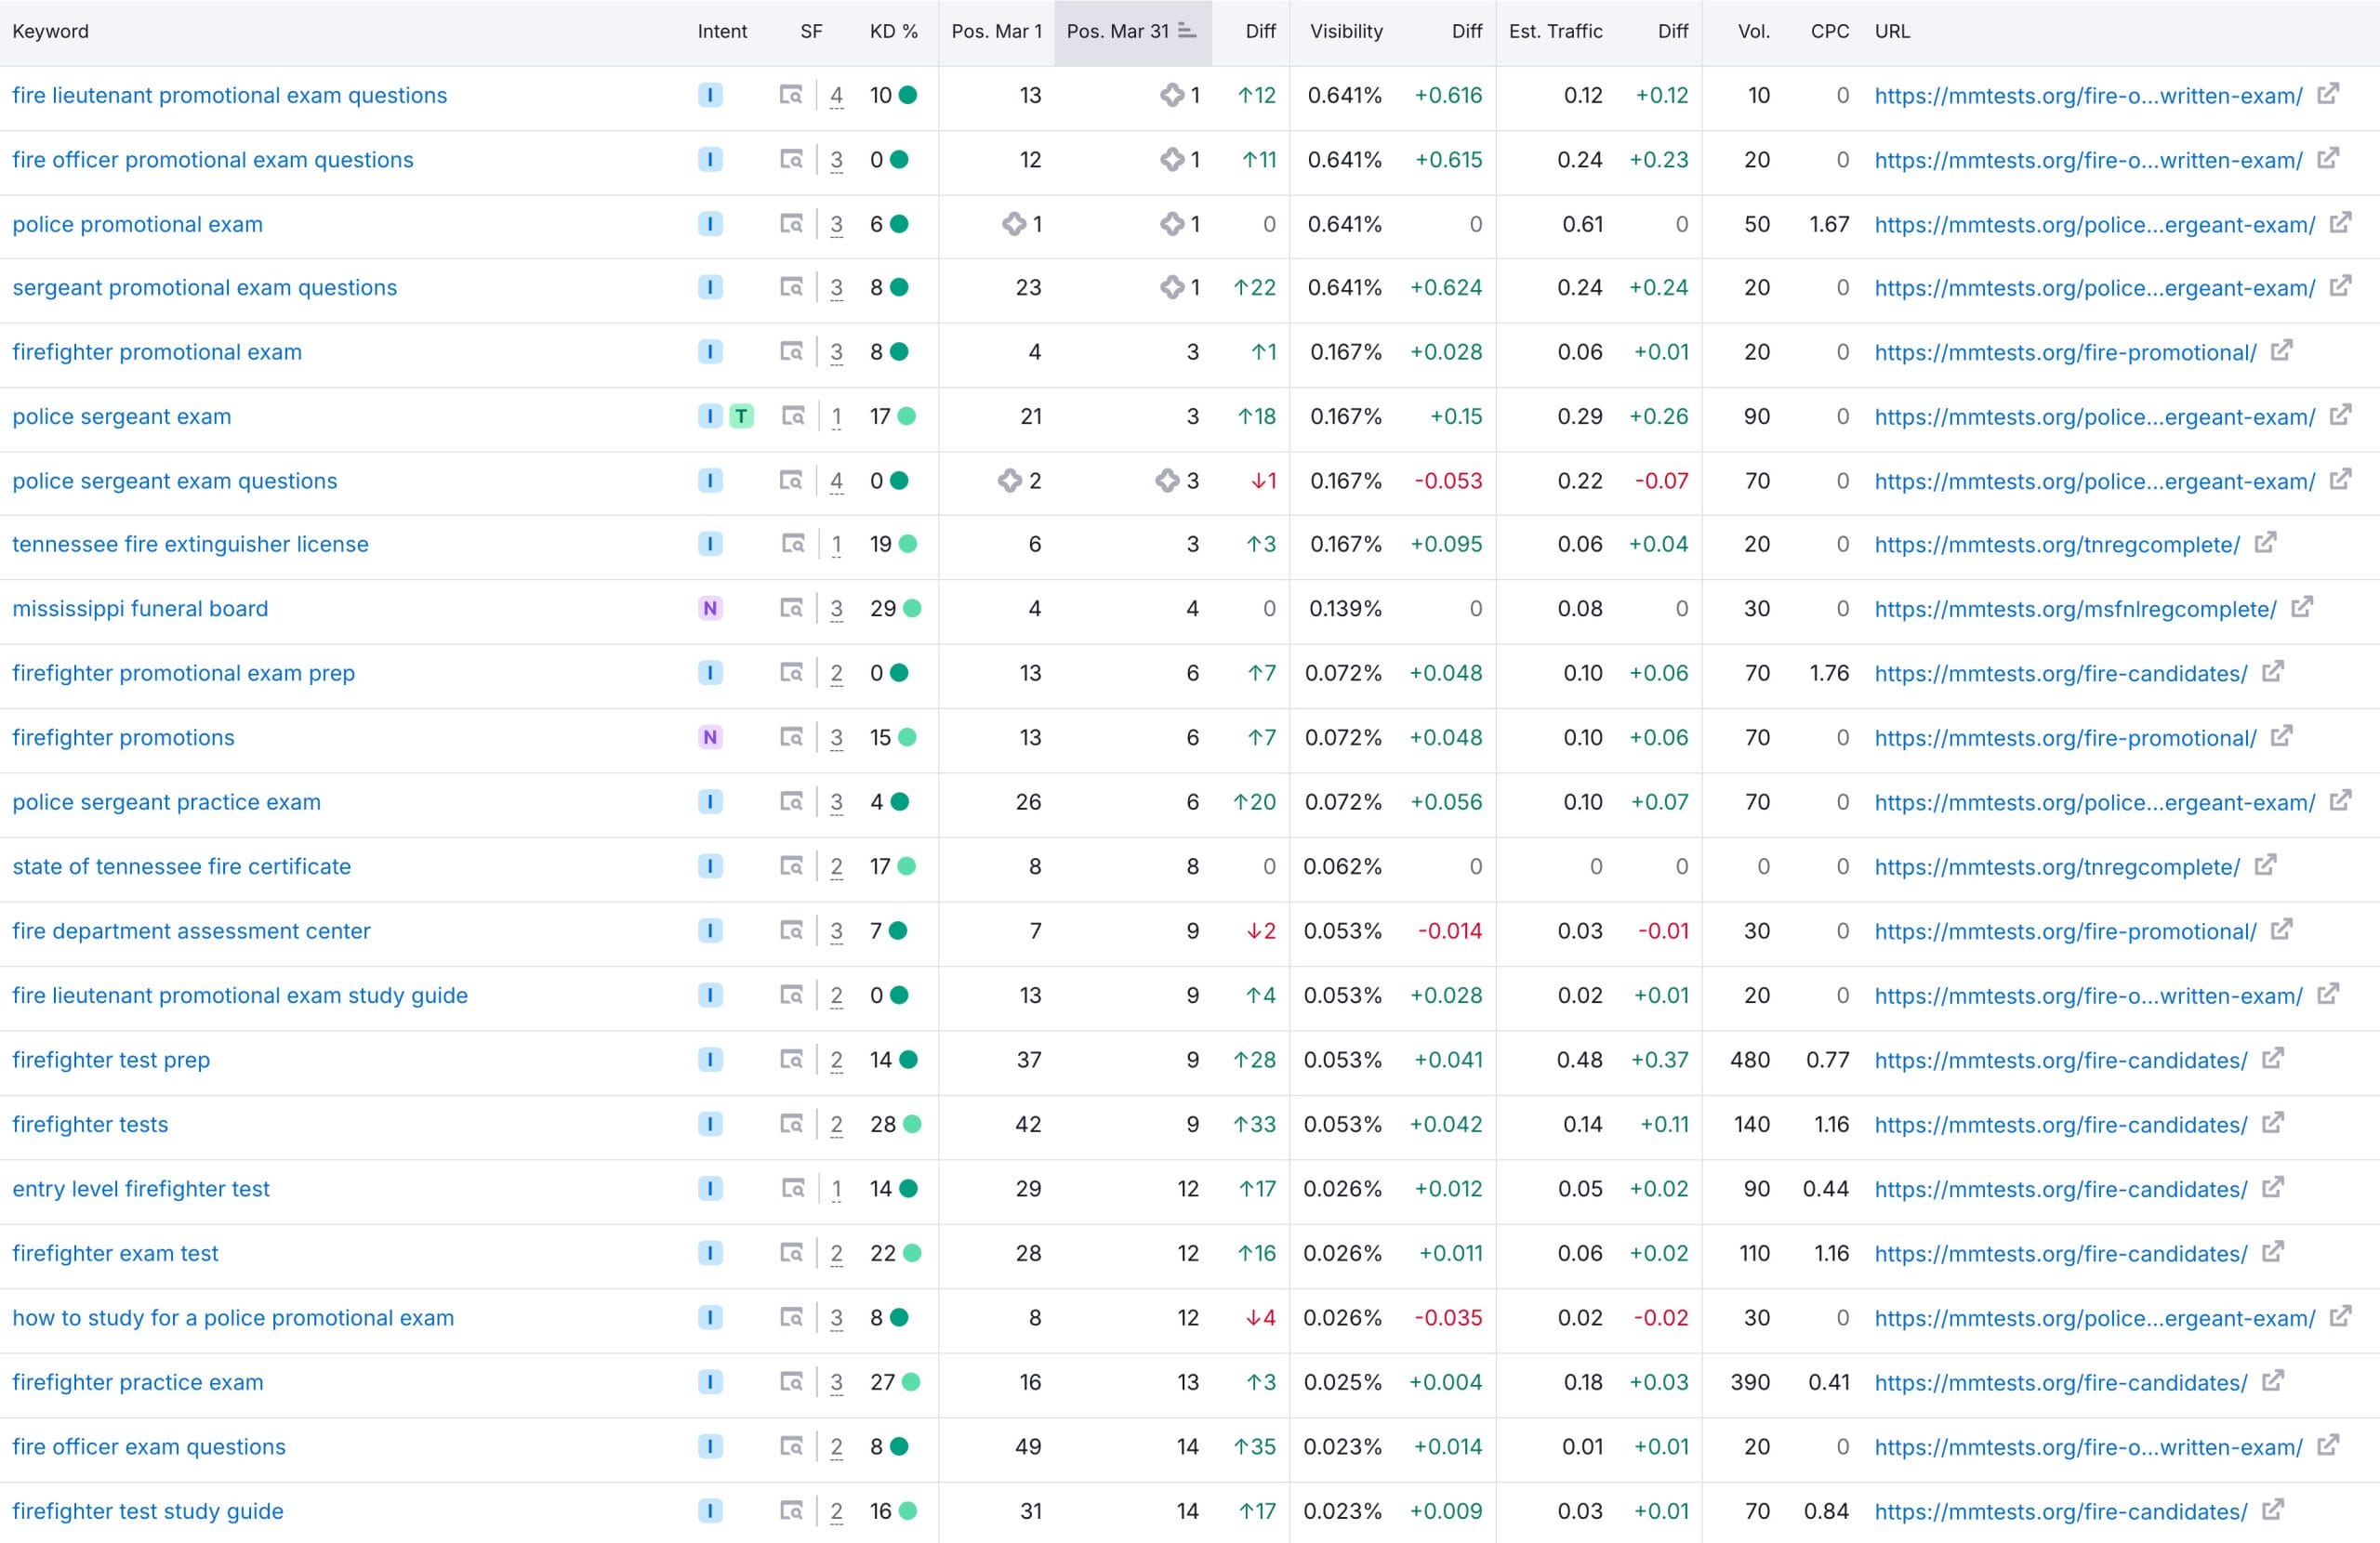Sort by Vol. column header
Image resolution: width=2380 pixels, height=1543 pixels.
click(1753, 31)
